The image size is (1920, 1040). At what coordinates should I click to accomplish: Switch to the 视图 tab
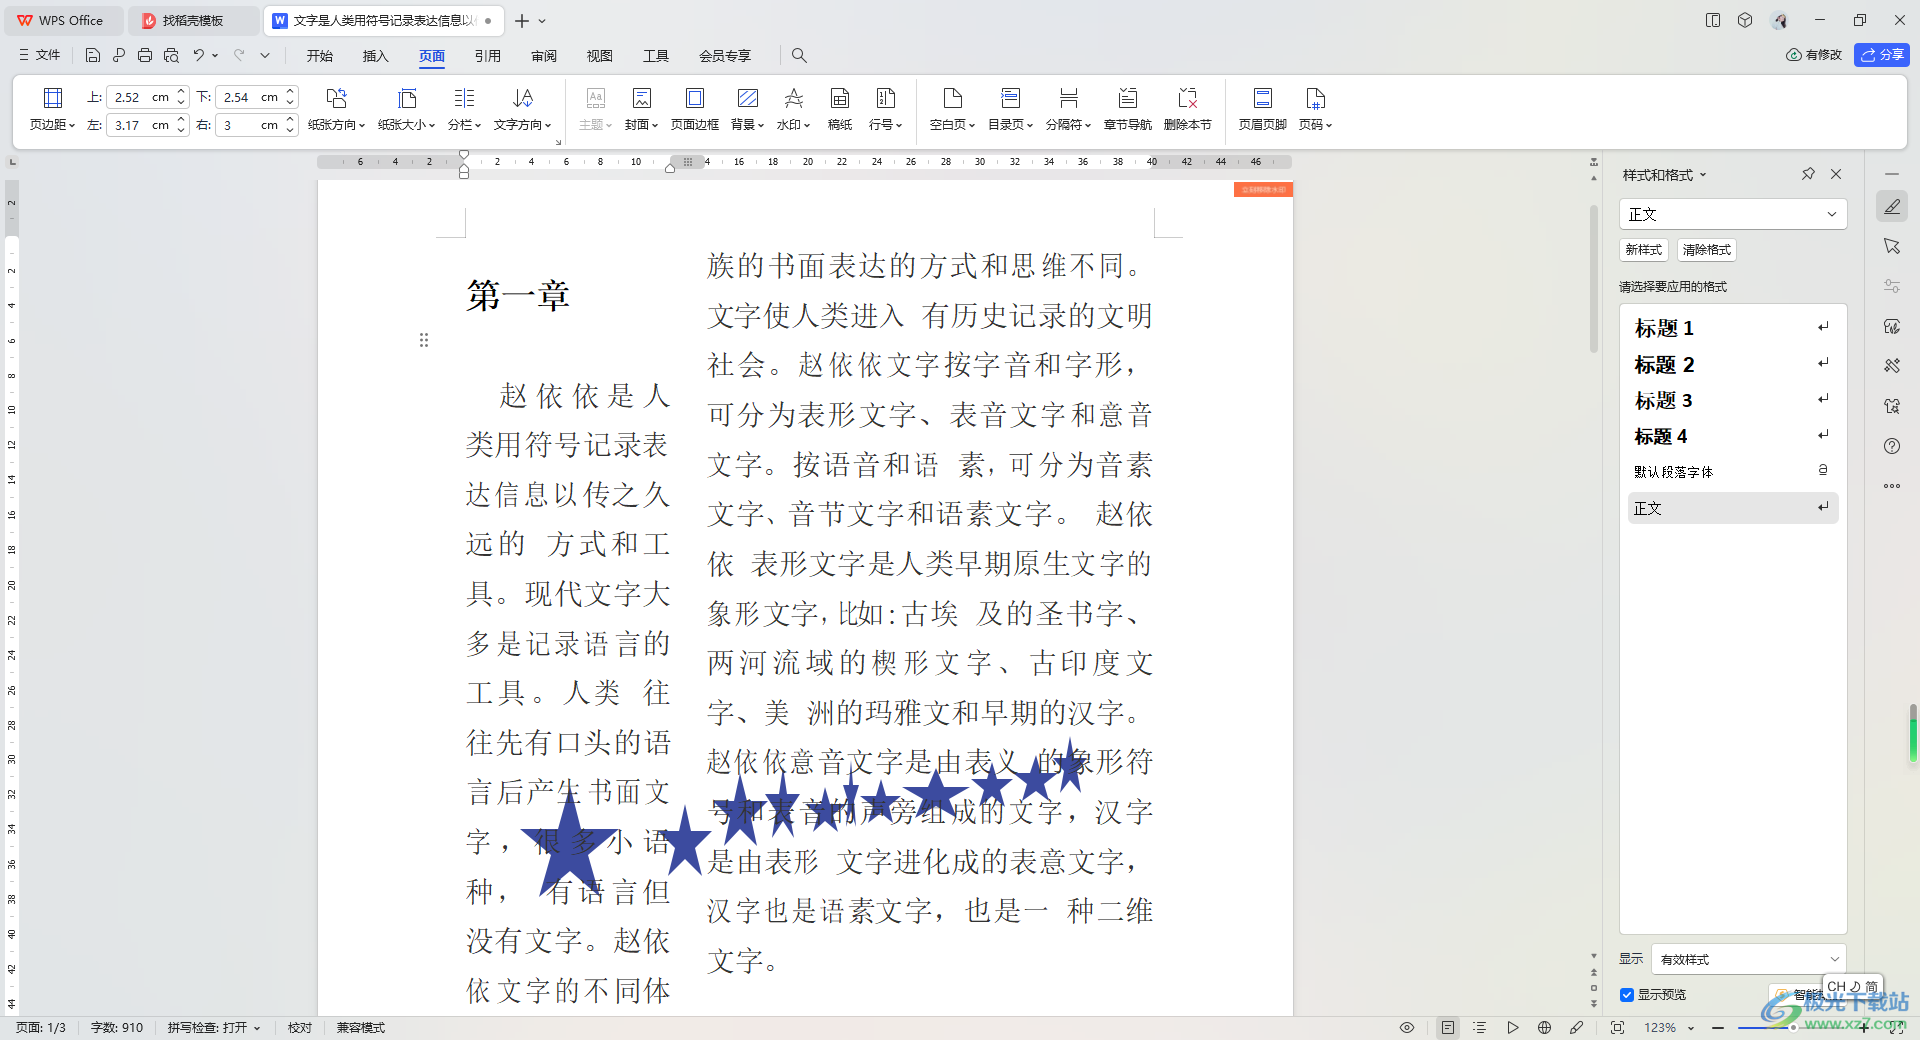pos(599,55)
